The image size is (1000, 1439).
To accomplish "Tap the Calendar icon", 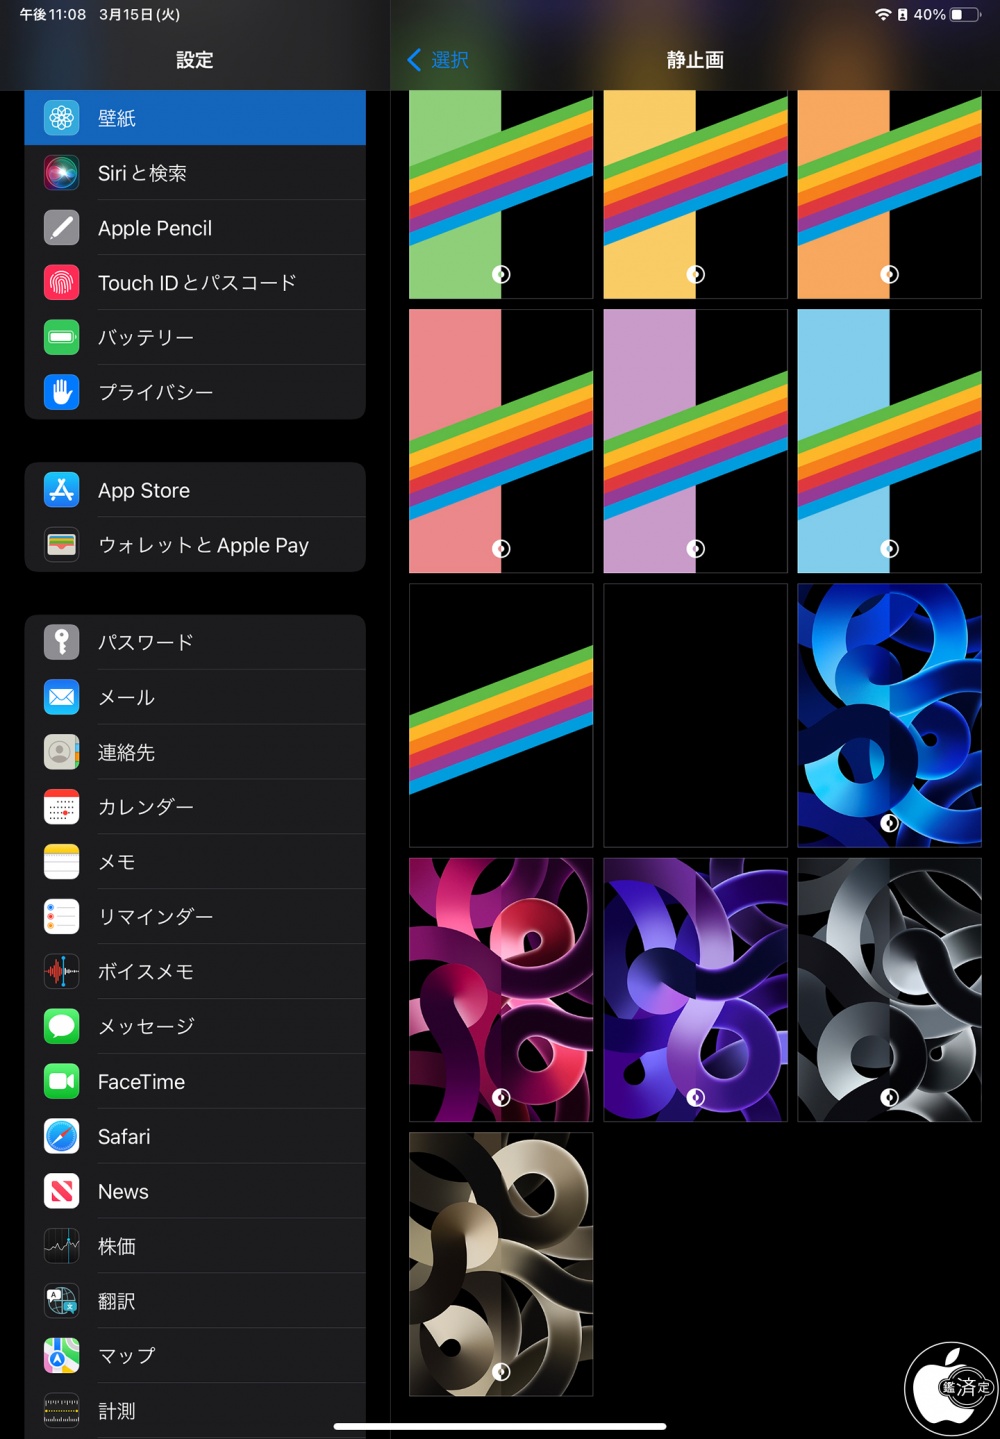I will [61, 807].
